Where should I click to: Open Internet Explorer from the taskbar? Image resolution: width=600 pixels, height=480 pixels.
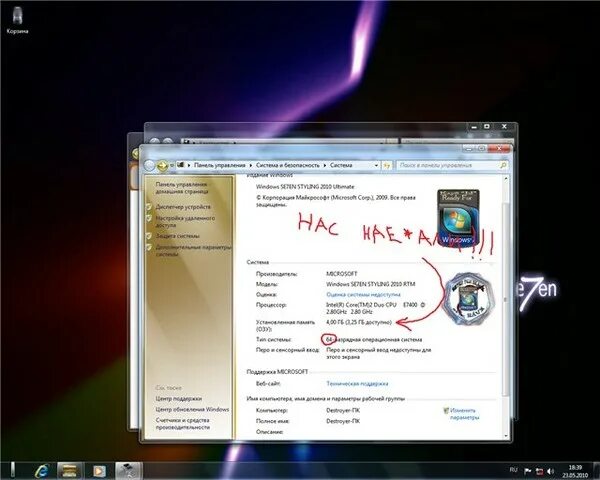click(x=42, y=470)
